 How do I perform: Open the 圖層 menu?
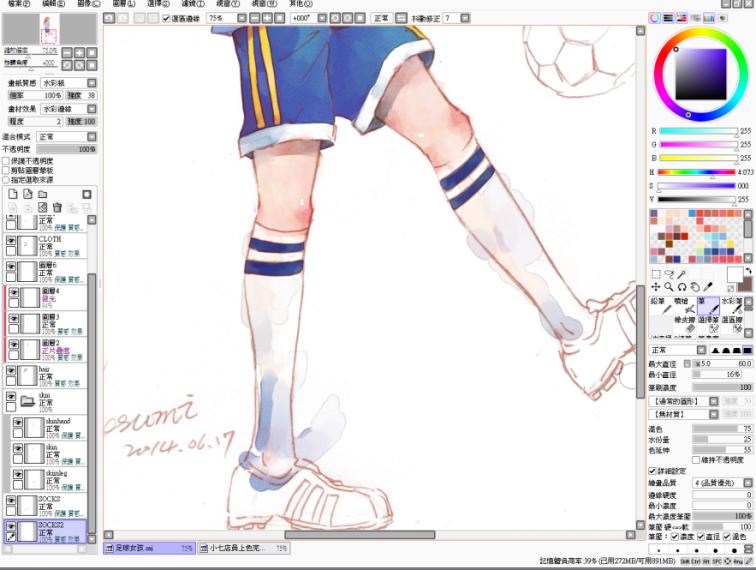click(123, 3)
